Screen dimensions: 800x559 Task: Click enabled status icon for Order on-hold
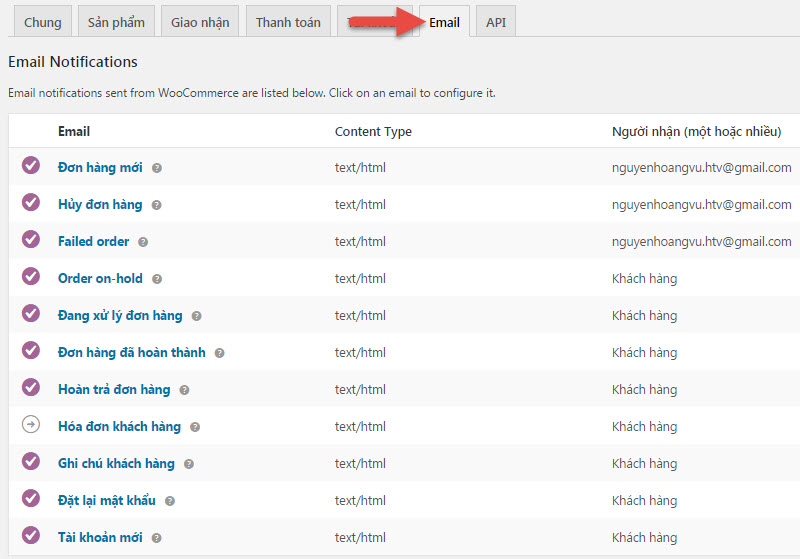click(x=31, y=276)
